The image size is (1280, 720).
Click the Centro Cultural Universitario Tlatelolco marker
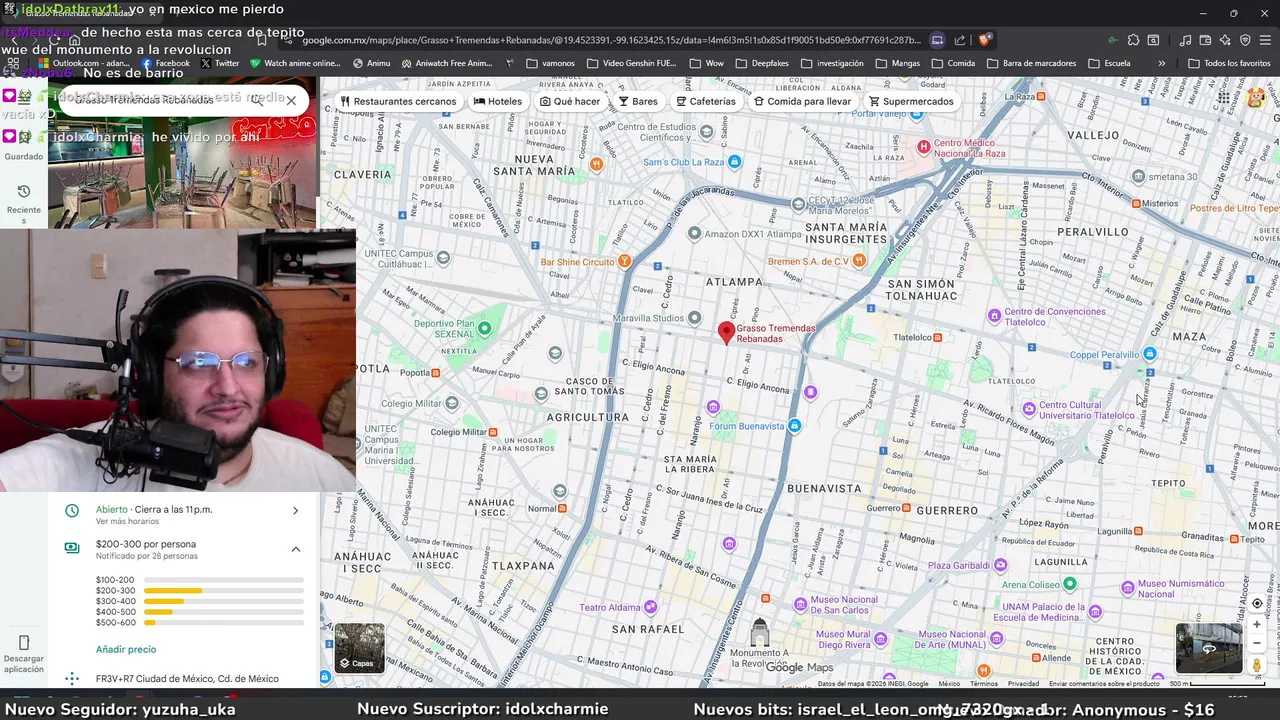tap(1029, 409)
